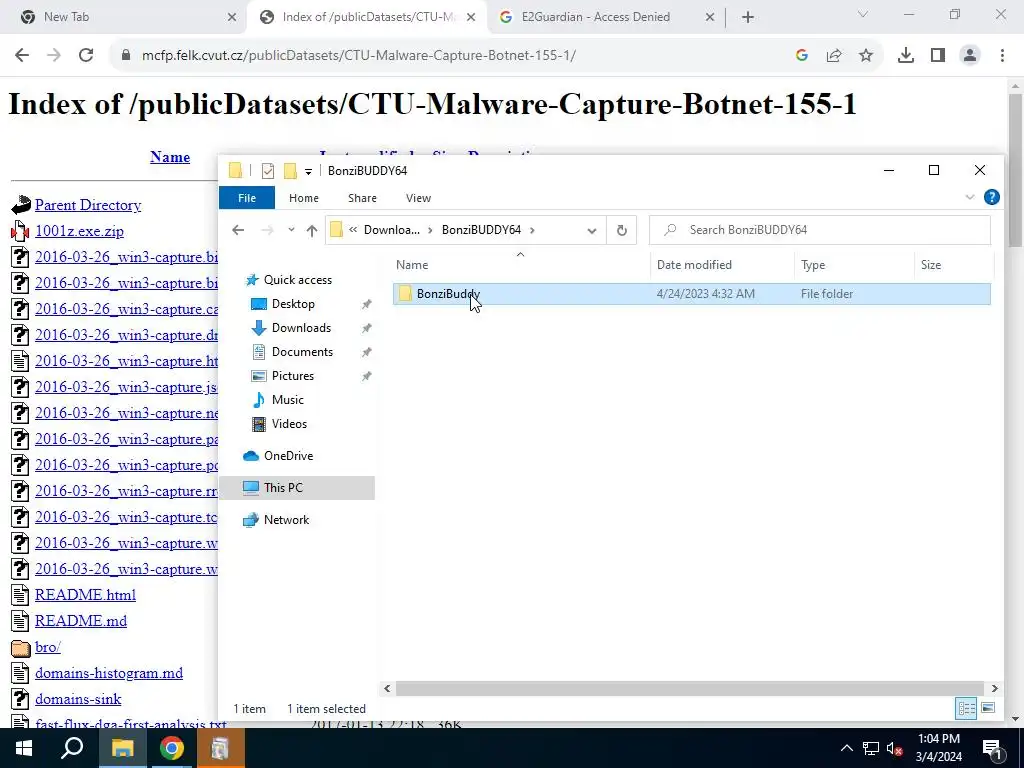Screen dimensions: 1024x768
Task: Open README.html link
Action: point(86,595)
